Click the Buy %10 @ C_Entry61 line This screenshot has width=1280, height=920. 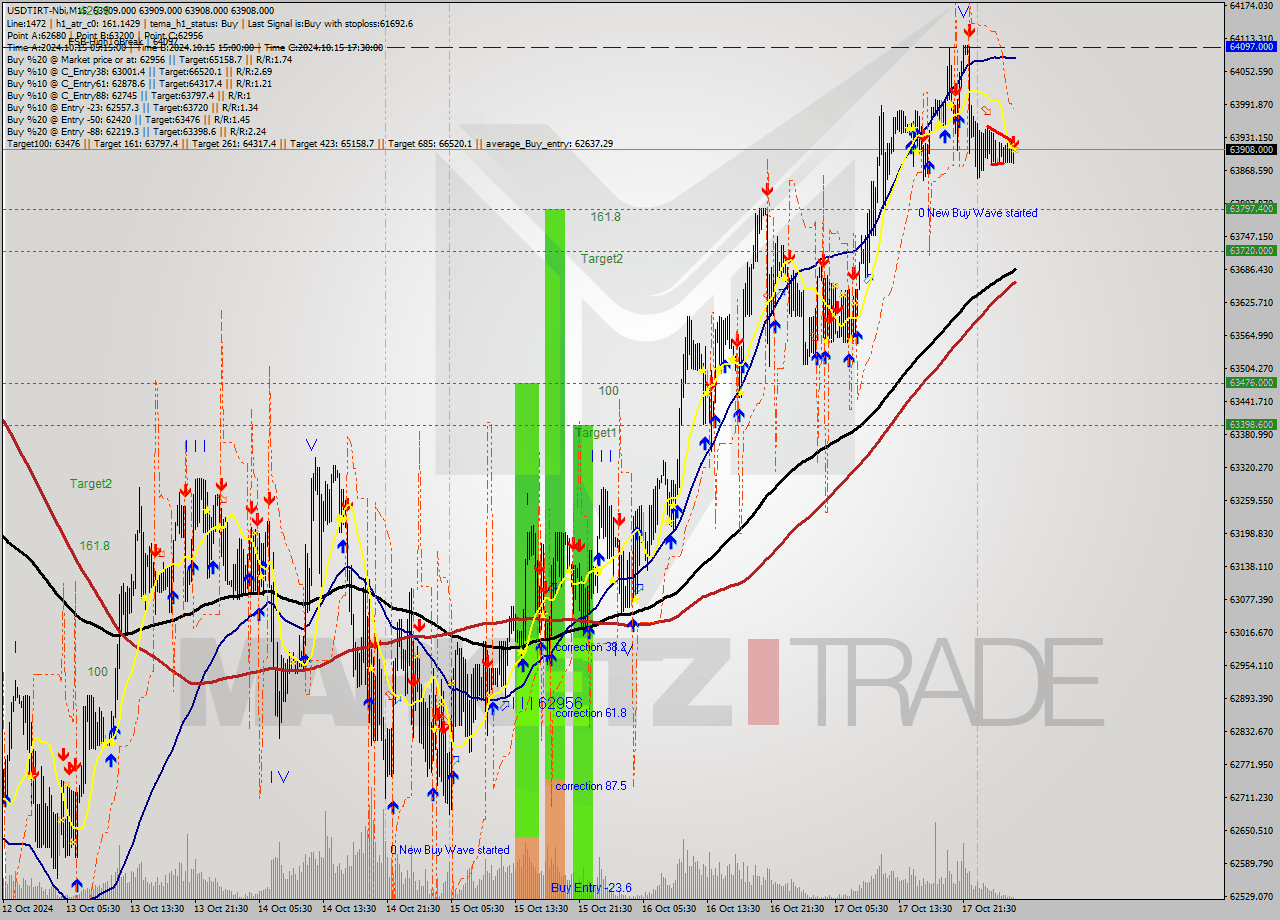138,83
